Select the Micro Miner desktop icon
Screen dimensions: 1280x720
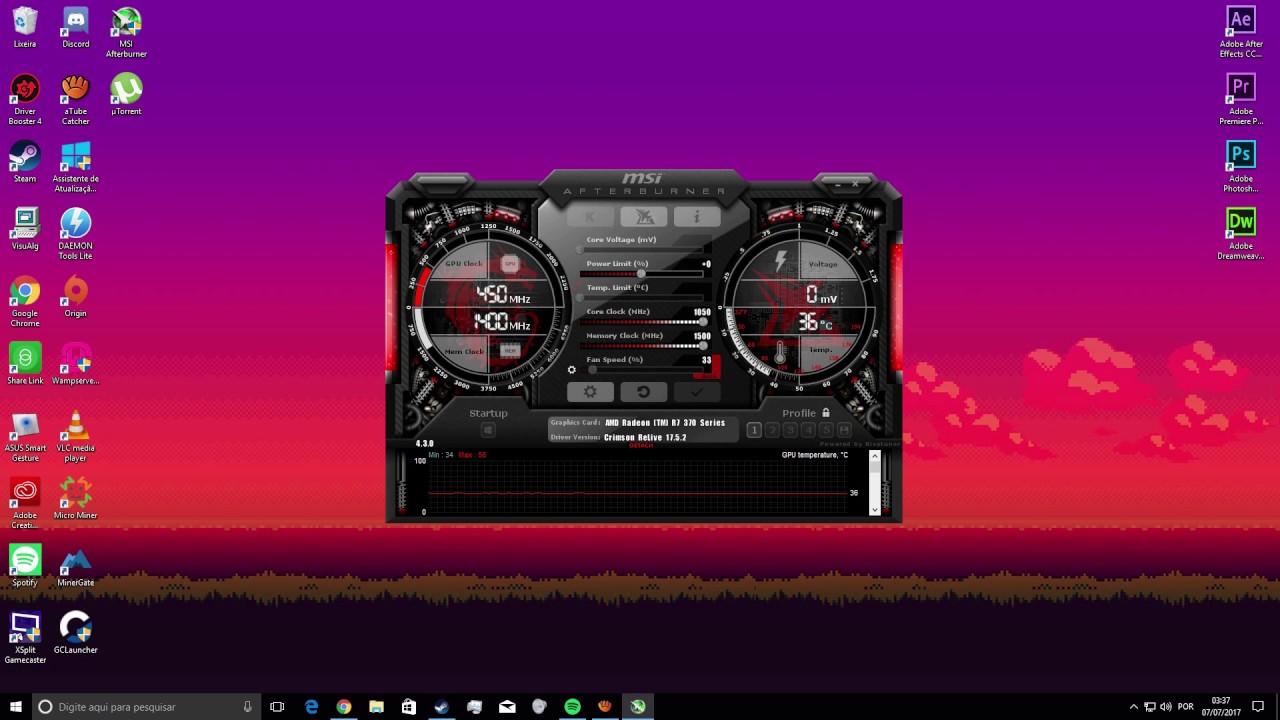(76, 498)
